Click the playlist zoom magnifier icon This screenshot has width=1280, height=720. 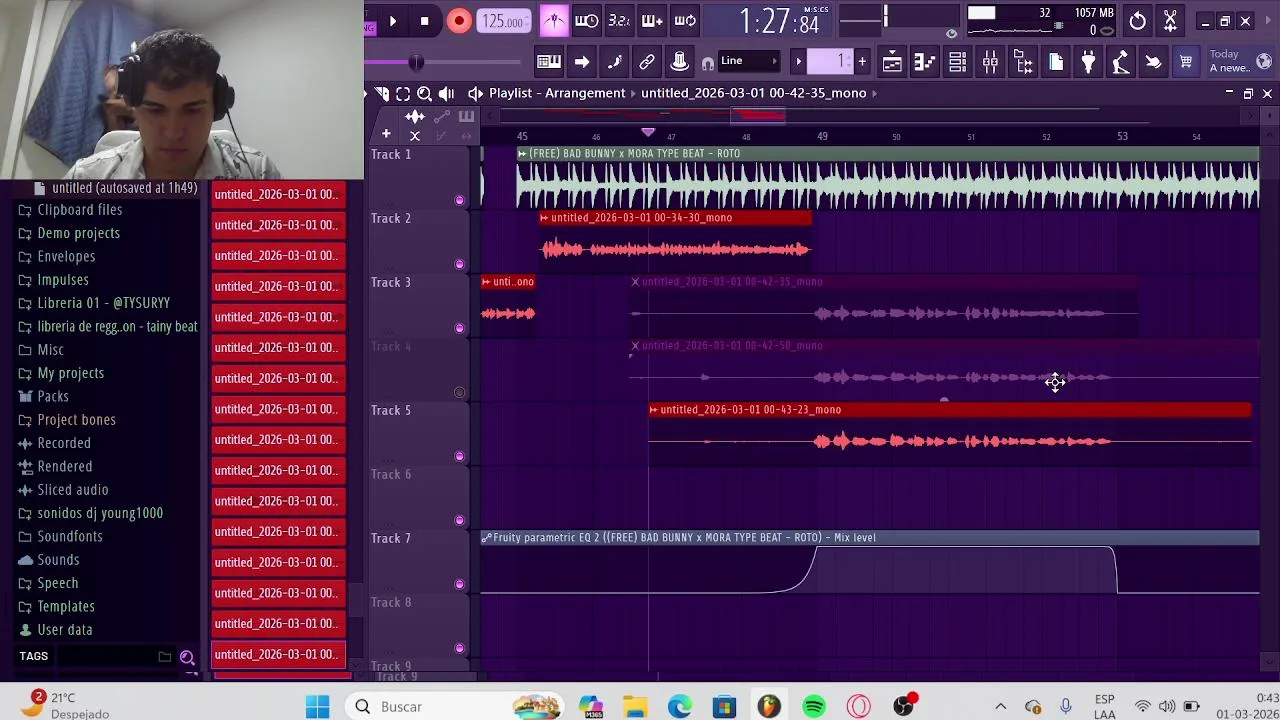[x=424, y=93]
